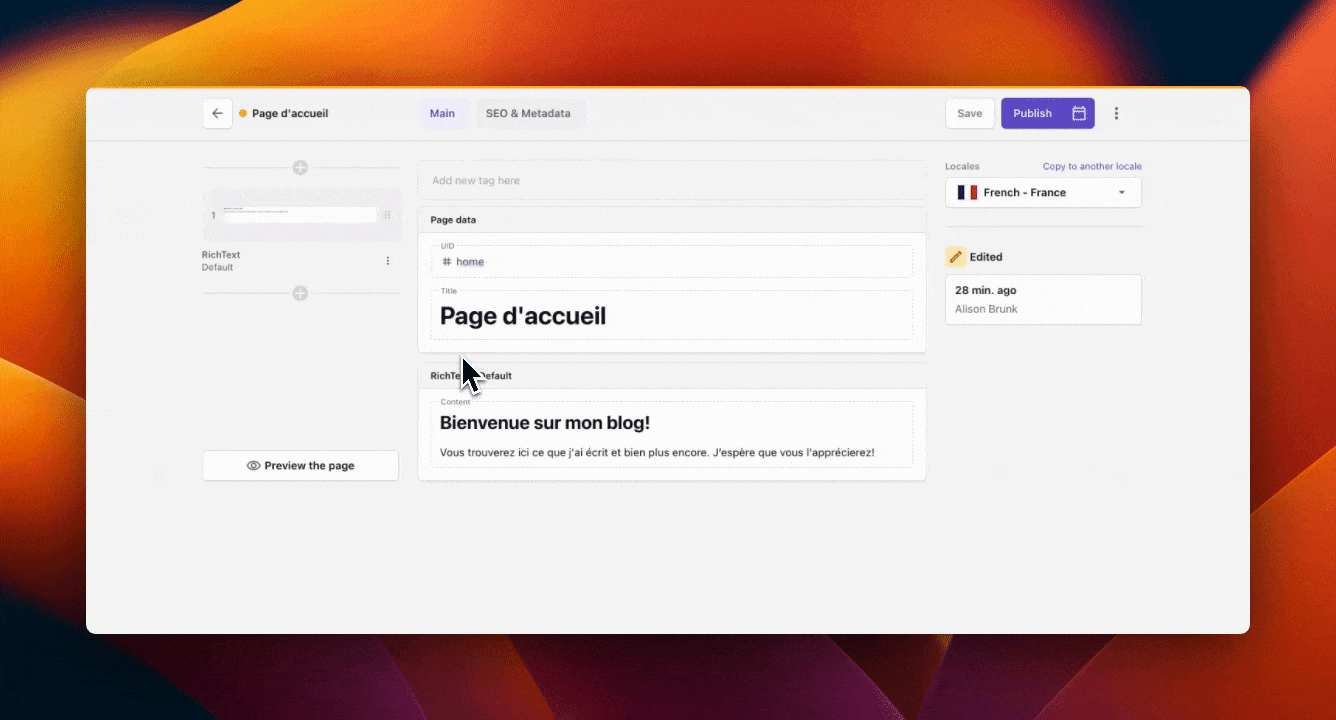Click the orange status dot beside Page d'accueil
The image size is (1336, 720).
(240, 113)
